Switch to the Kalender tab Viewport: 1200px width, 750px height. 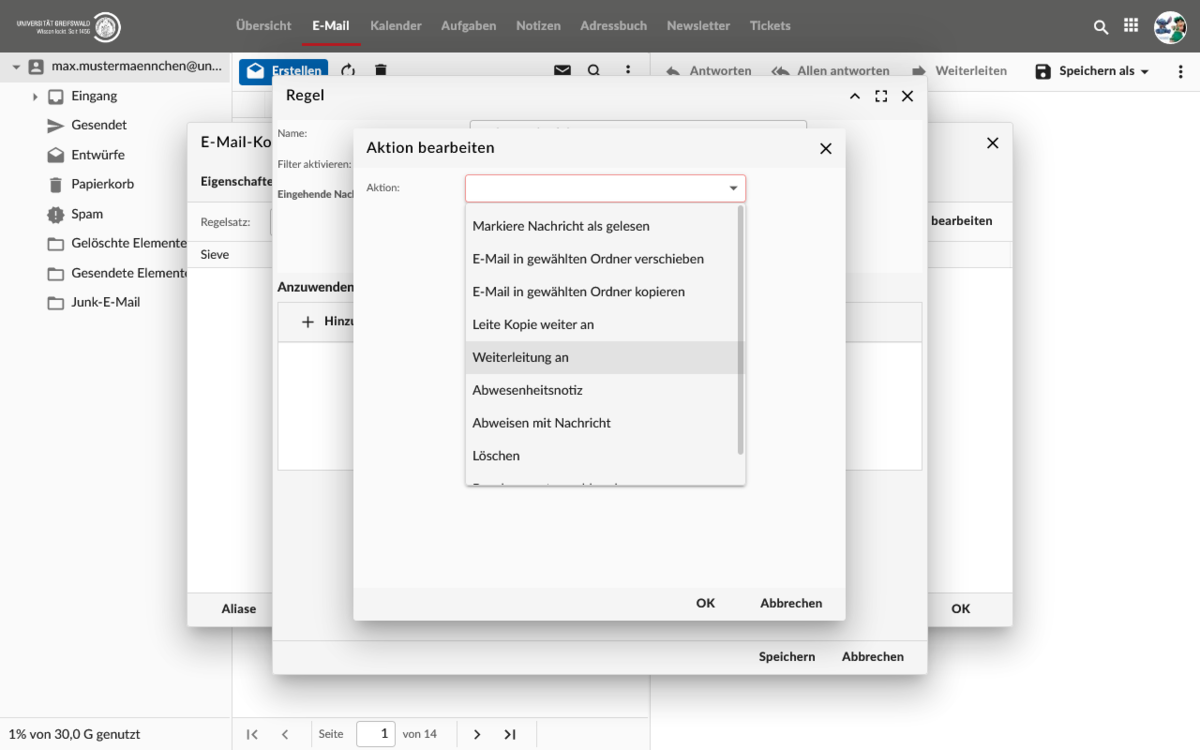(x=395, y=26)
